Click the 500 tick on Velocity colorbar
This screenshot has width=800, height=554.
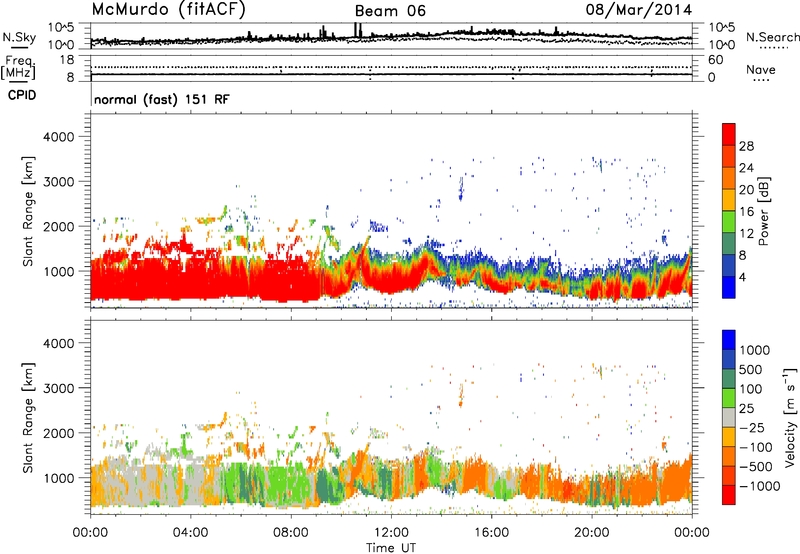pyautogui.click(x=751, y=369)
